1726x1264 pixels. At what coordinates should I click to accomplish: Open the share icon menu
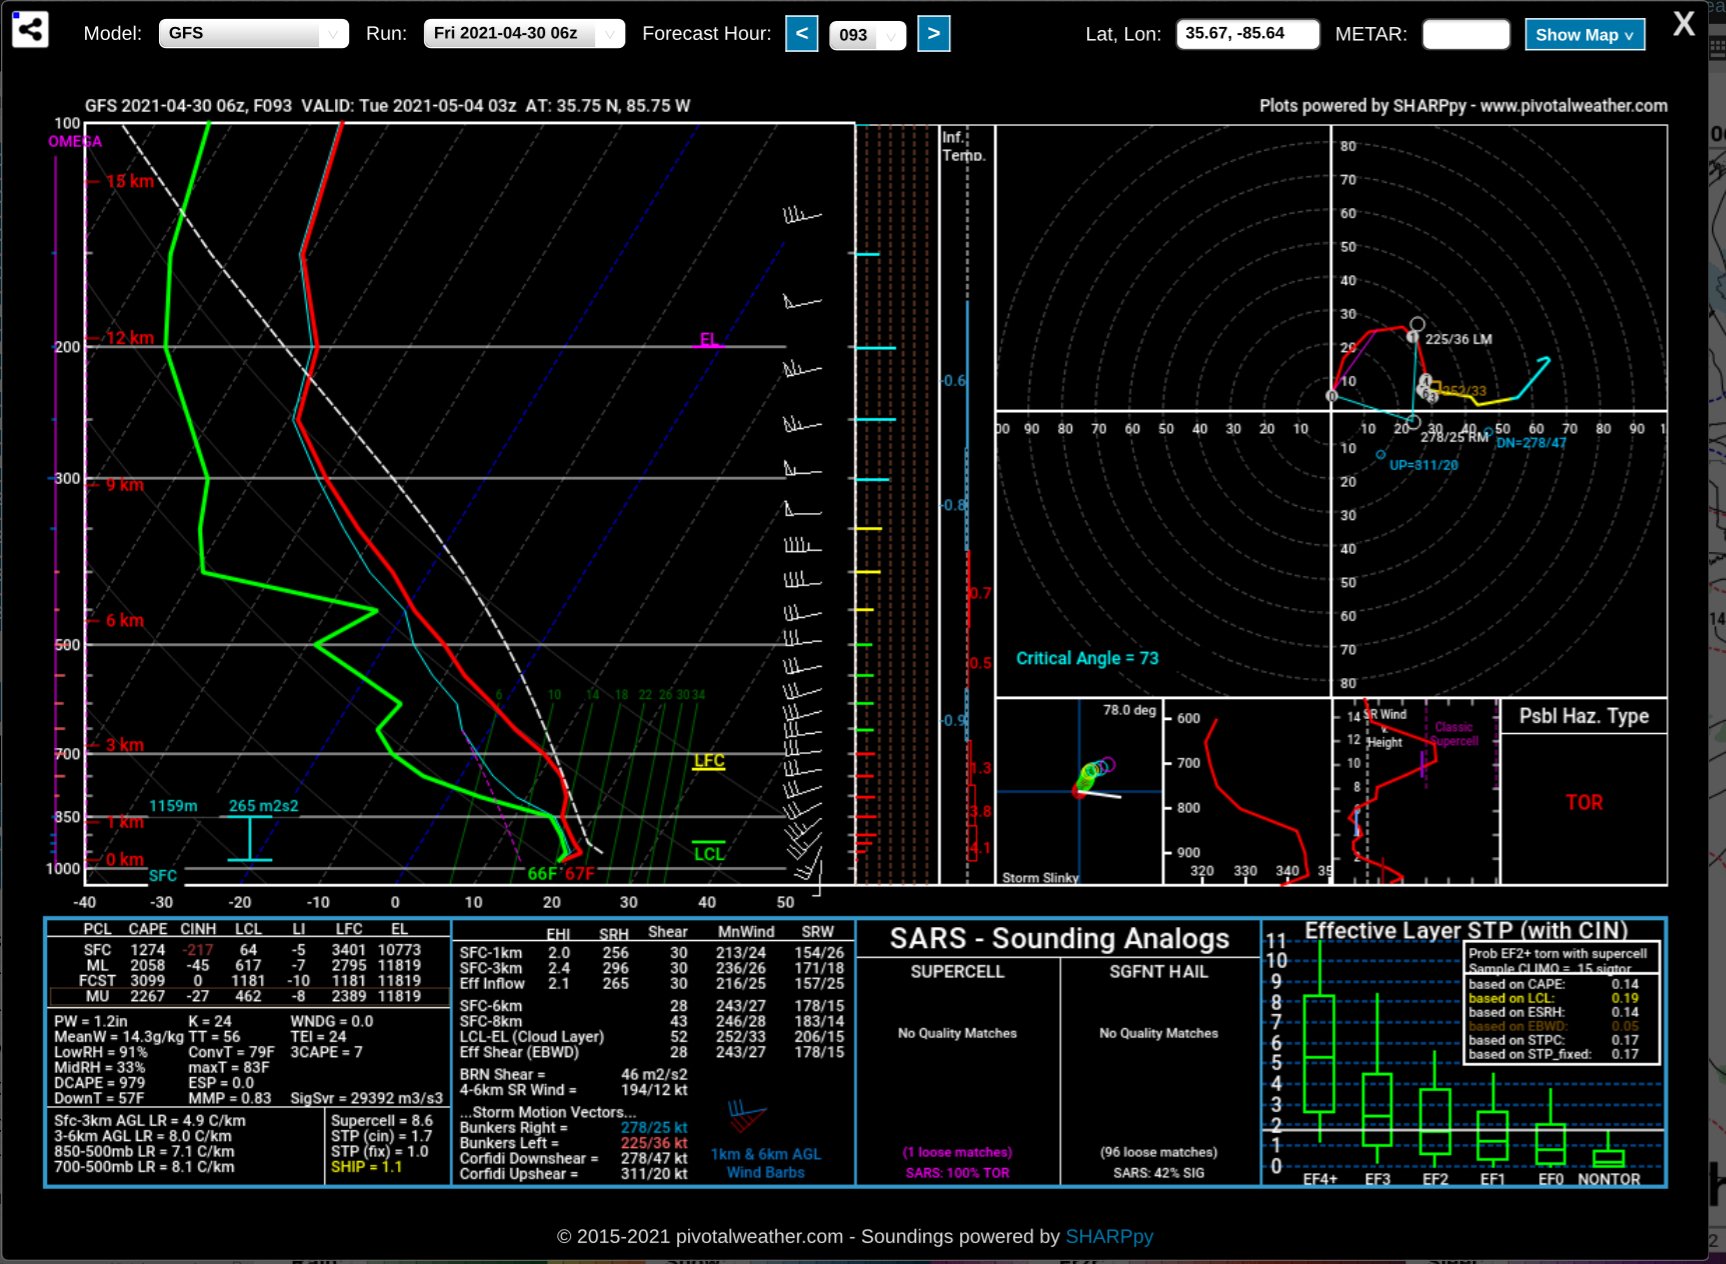(x=30, y=30)
